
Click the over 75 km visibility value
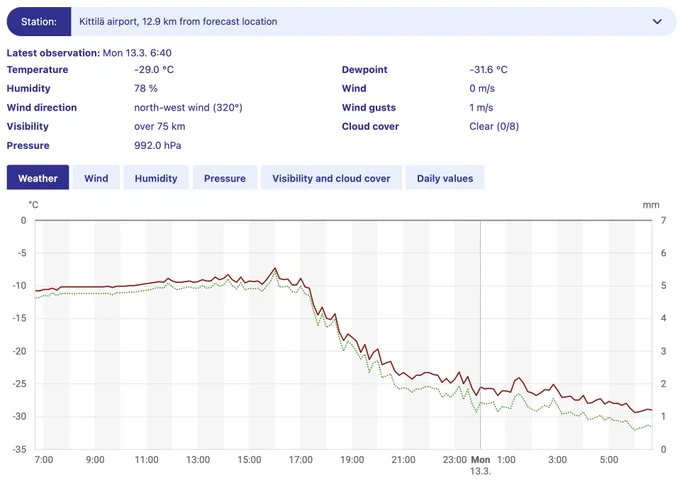point(160,127)
